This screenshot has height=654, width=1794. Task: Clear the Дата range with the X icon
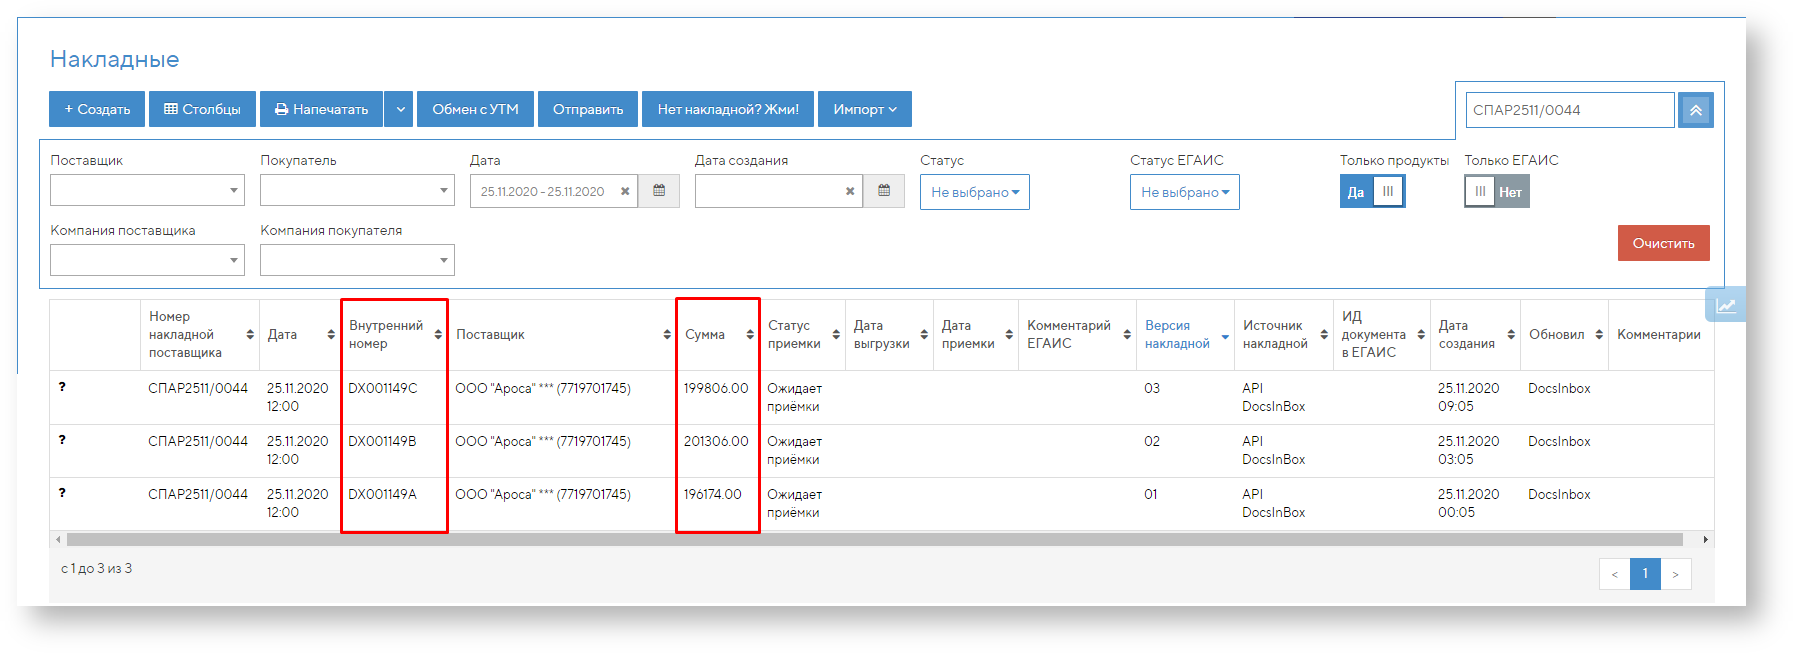pyautogui.click(x=625, y=191)
